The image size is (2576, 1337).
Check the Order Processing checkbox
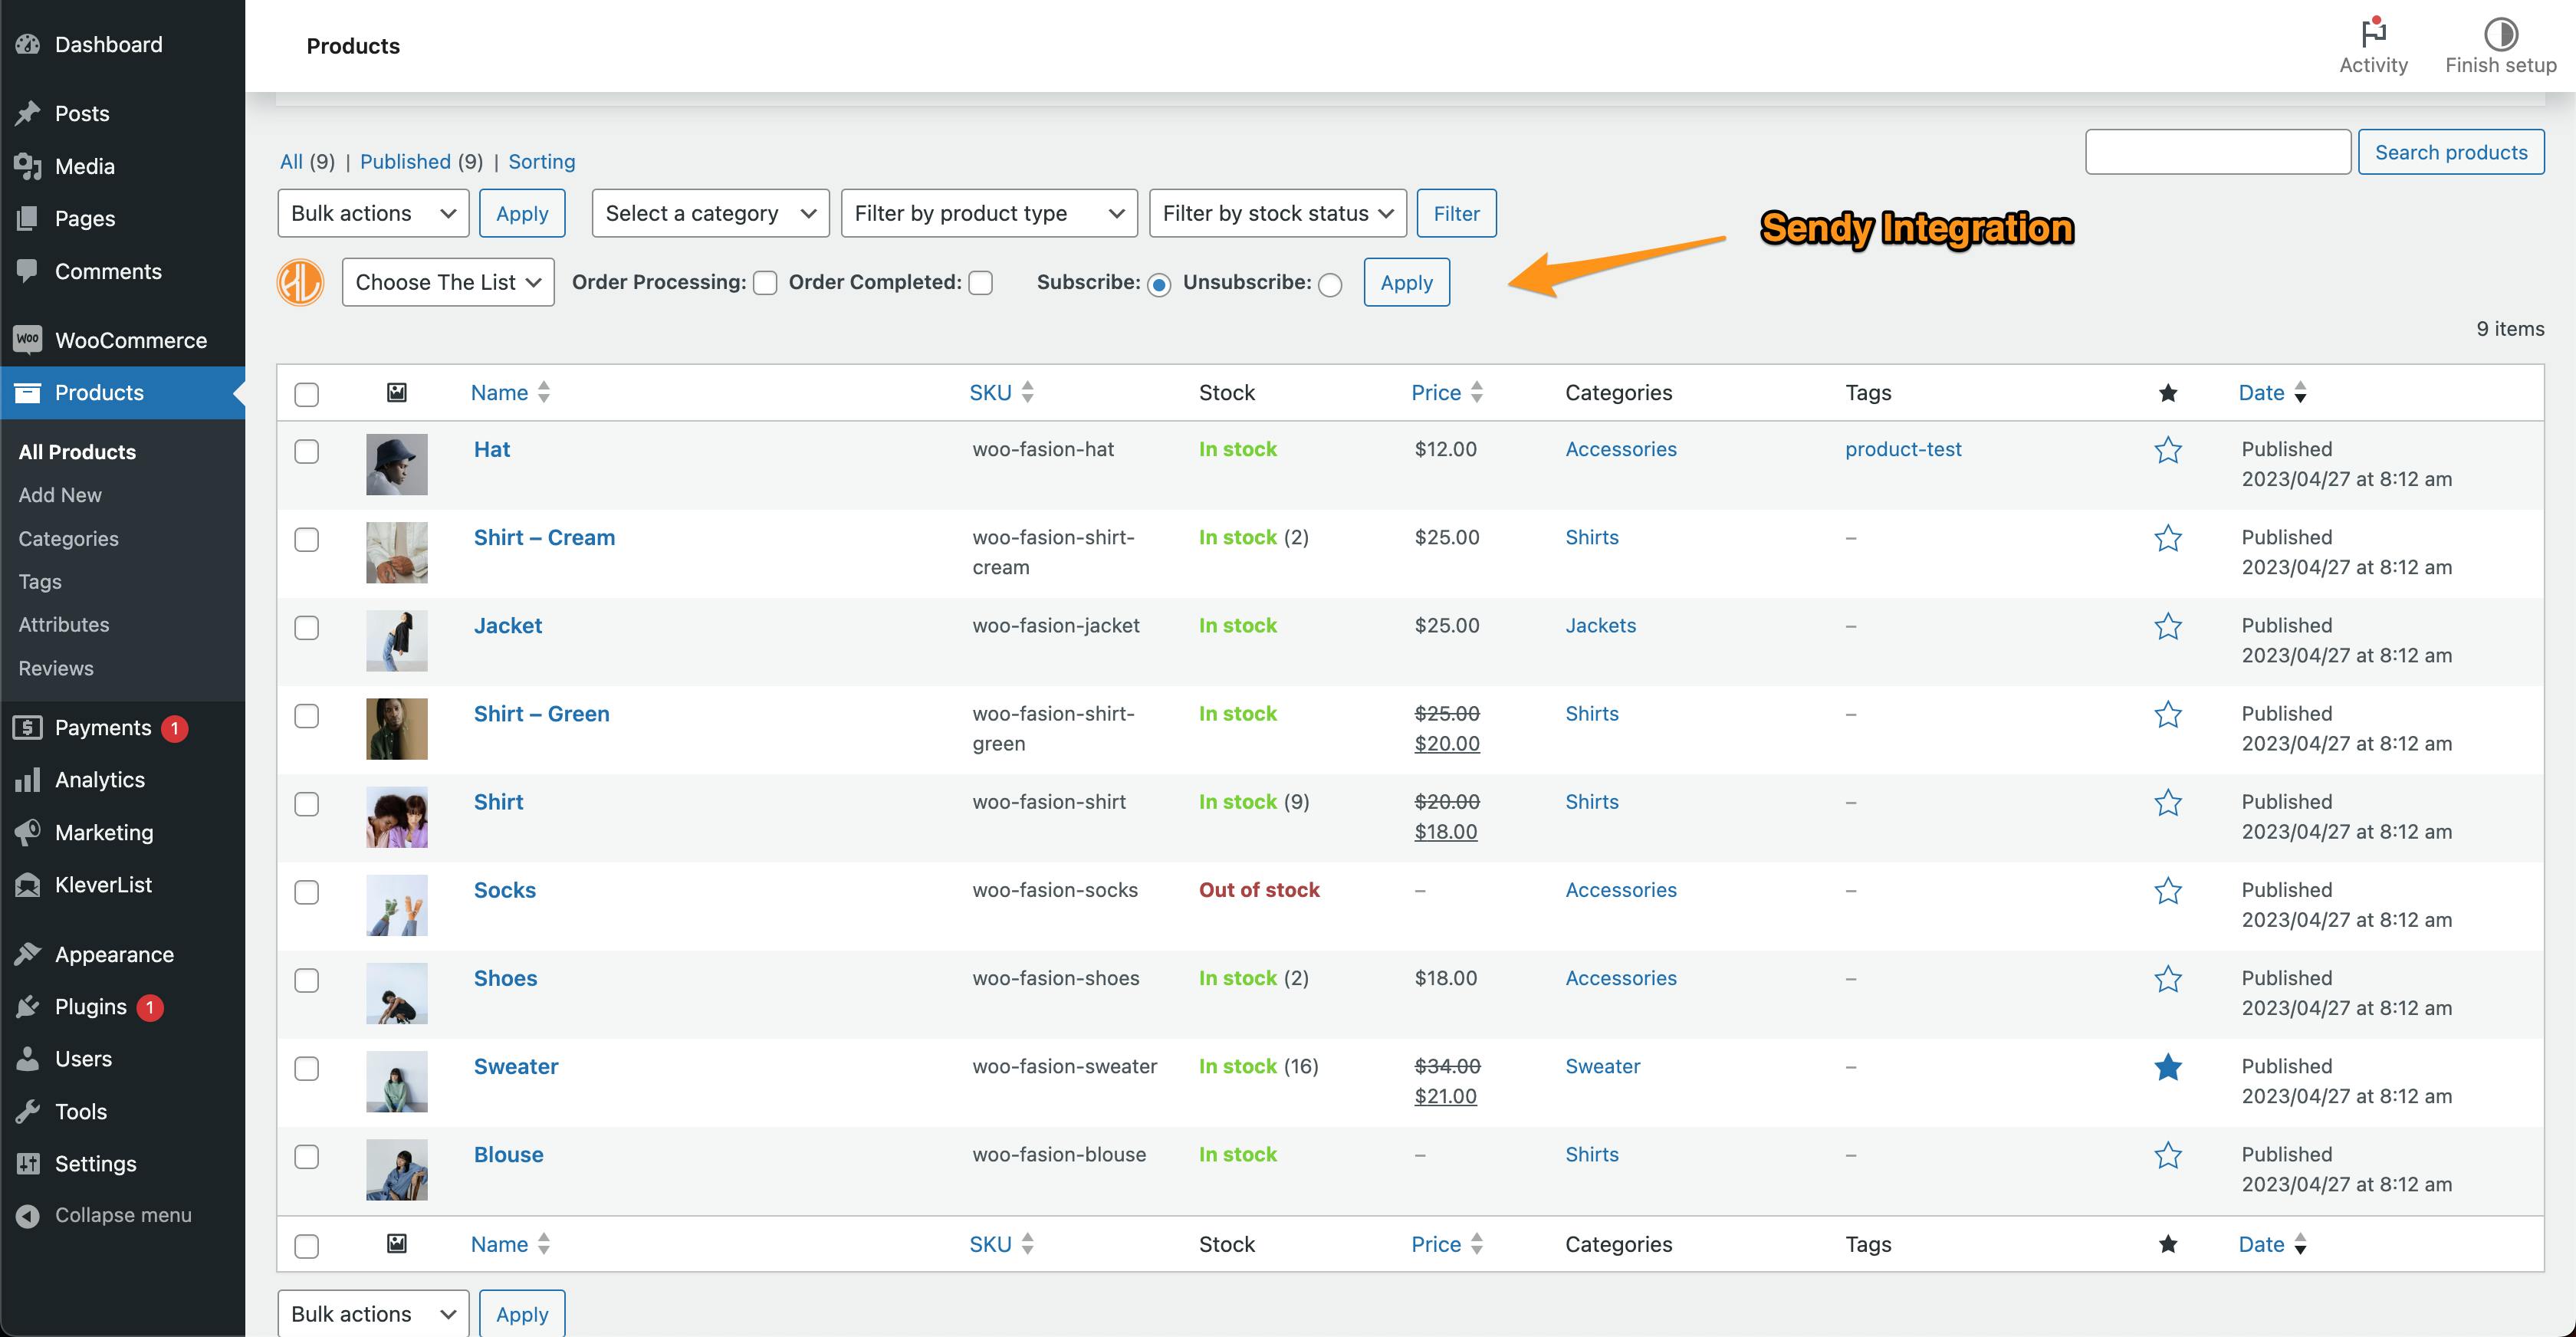tap(765, 283)
